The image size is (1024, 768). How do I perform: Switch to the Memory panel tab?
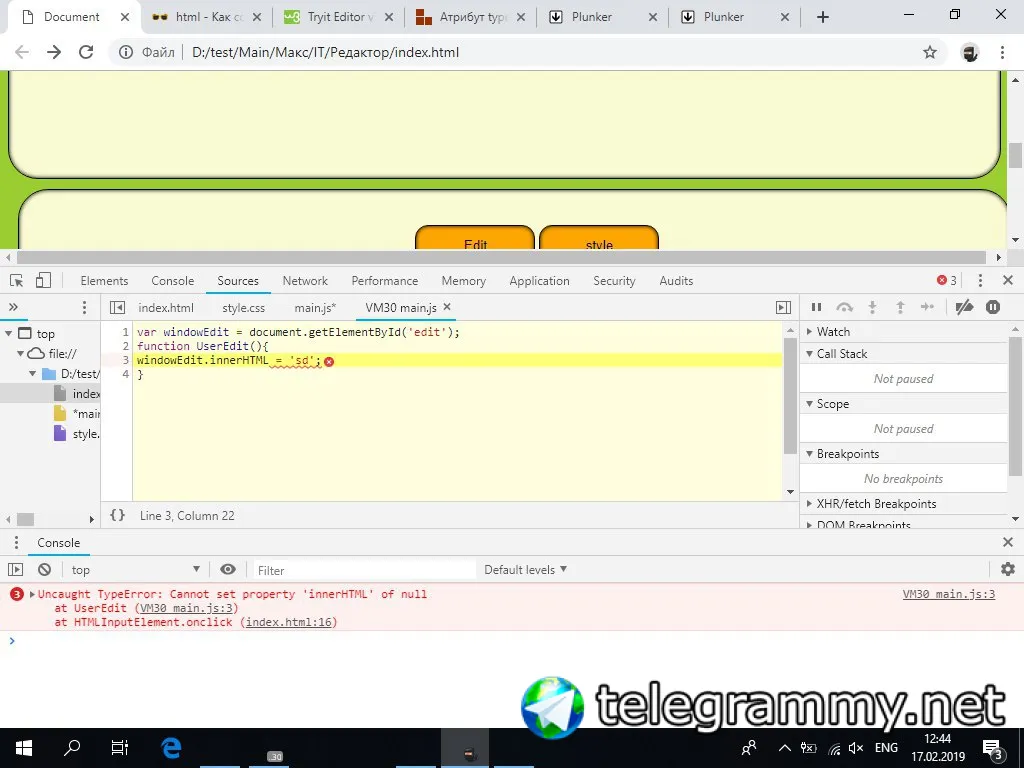point(464,281)
